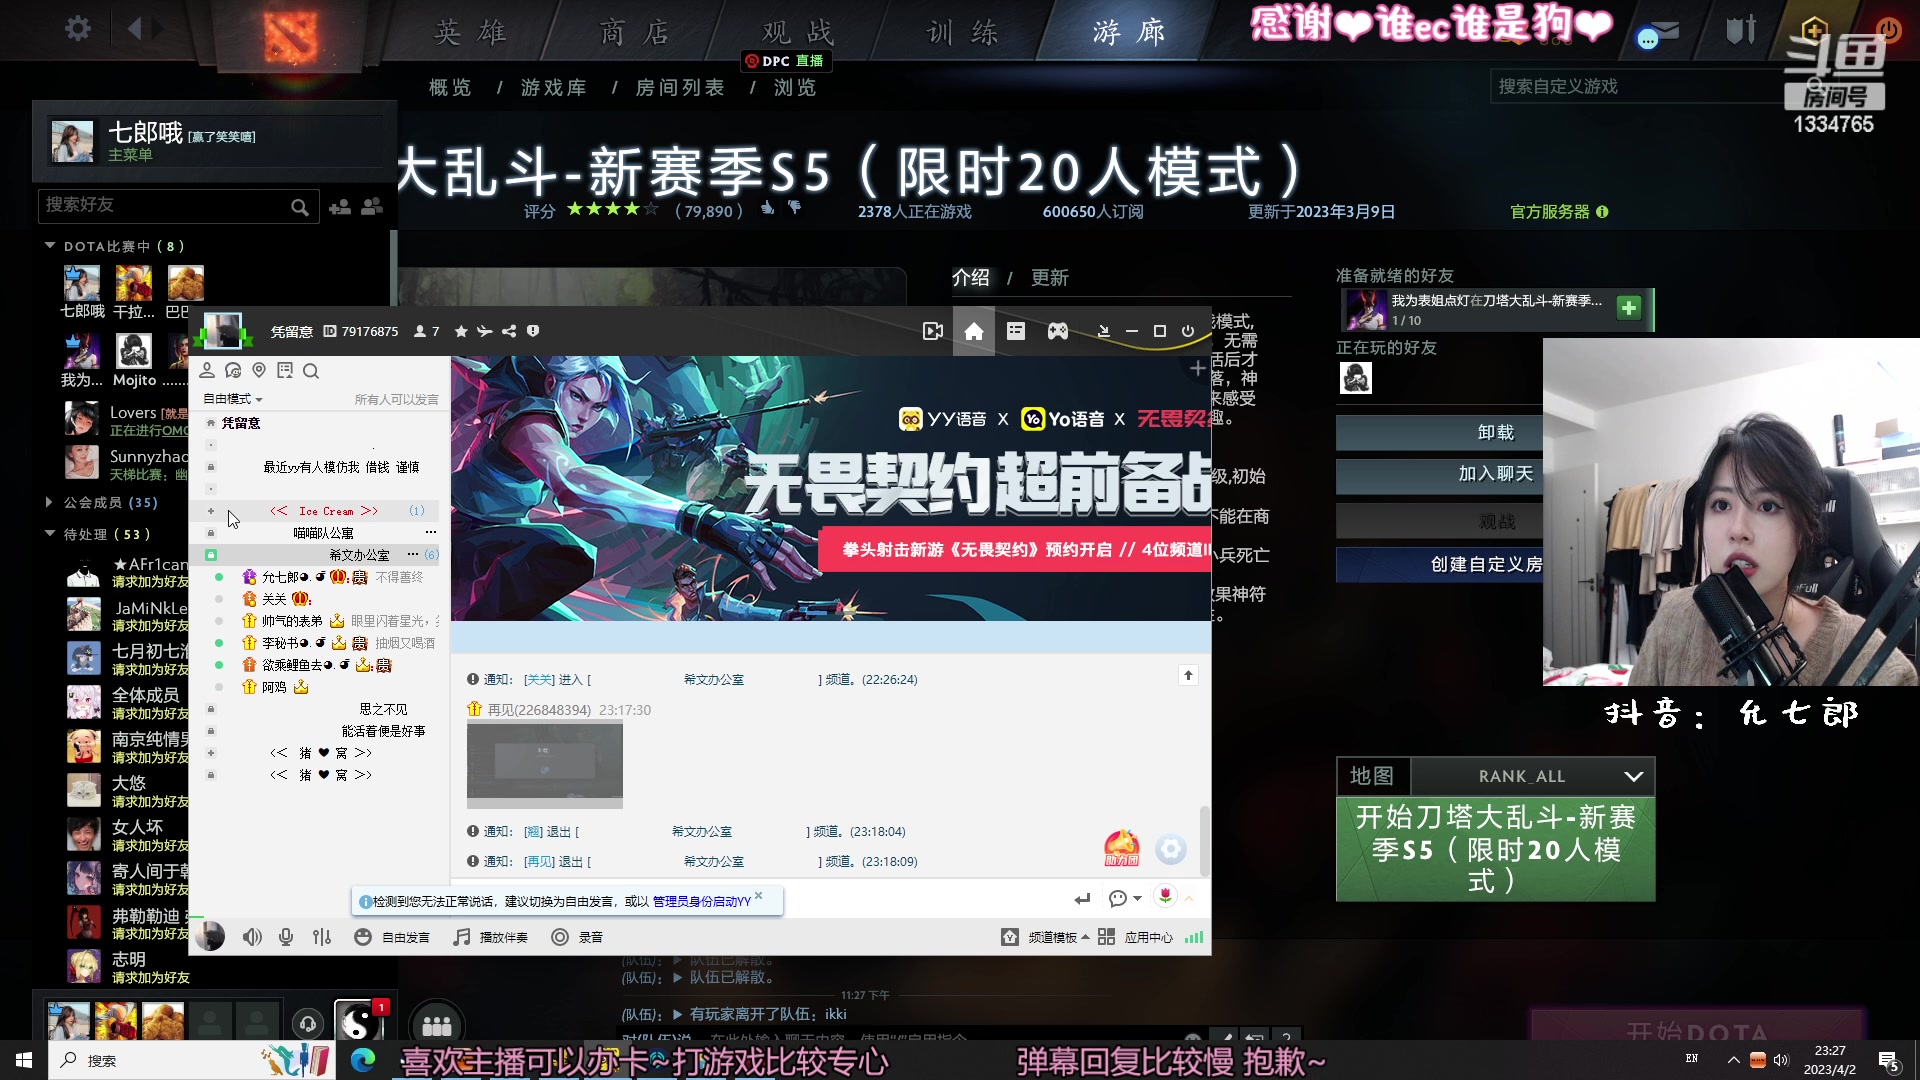Screen dimensions: 1920x1080
Task: Expand the Ice Cream channel plus
Action: pos(211,511)
